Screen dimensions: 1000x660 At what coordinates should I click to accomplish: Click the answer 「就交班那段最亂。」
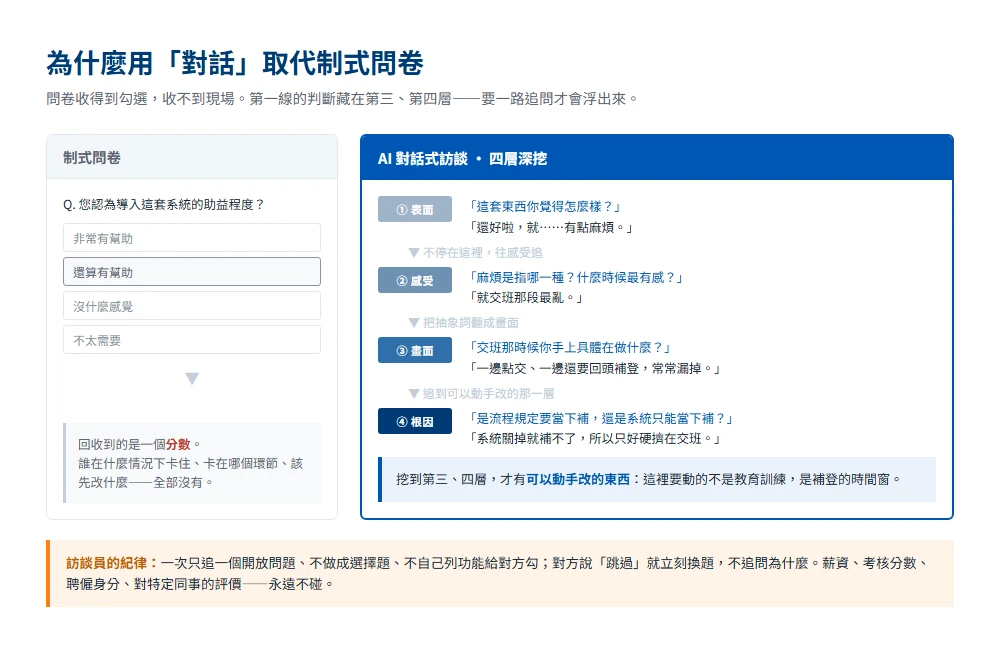tap(526, 298)
